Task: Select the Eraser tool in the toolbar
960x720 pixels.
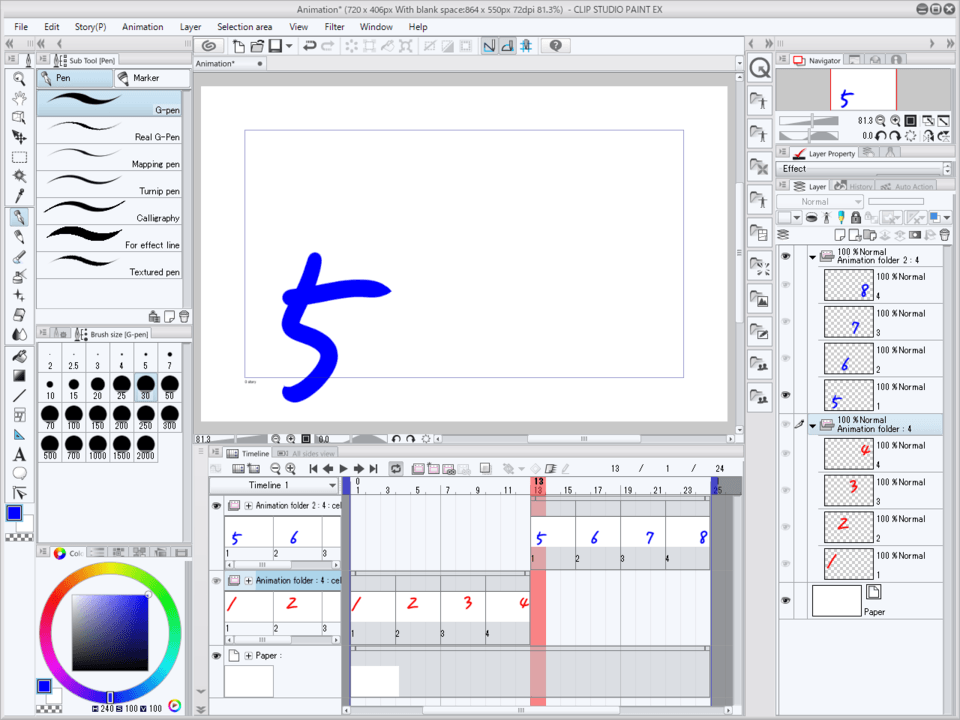Action: pos(19,315)
